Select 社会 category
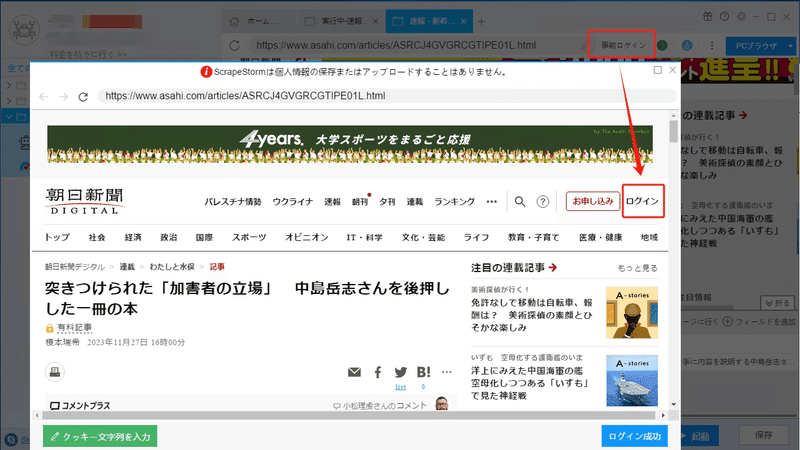Viewport: 800px width, 450px height. tap(96, 237)
